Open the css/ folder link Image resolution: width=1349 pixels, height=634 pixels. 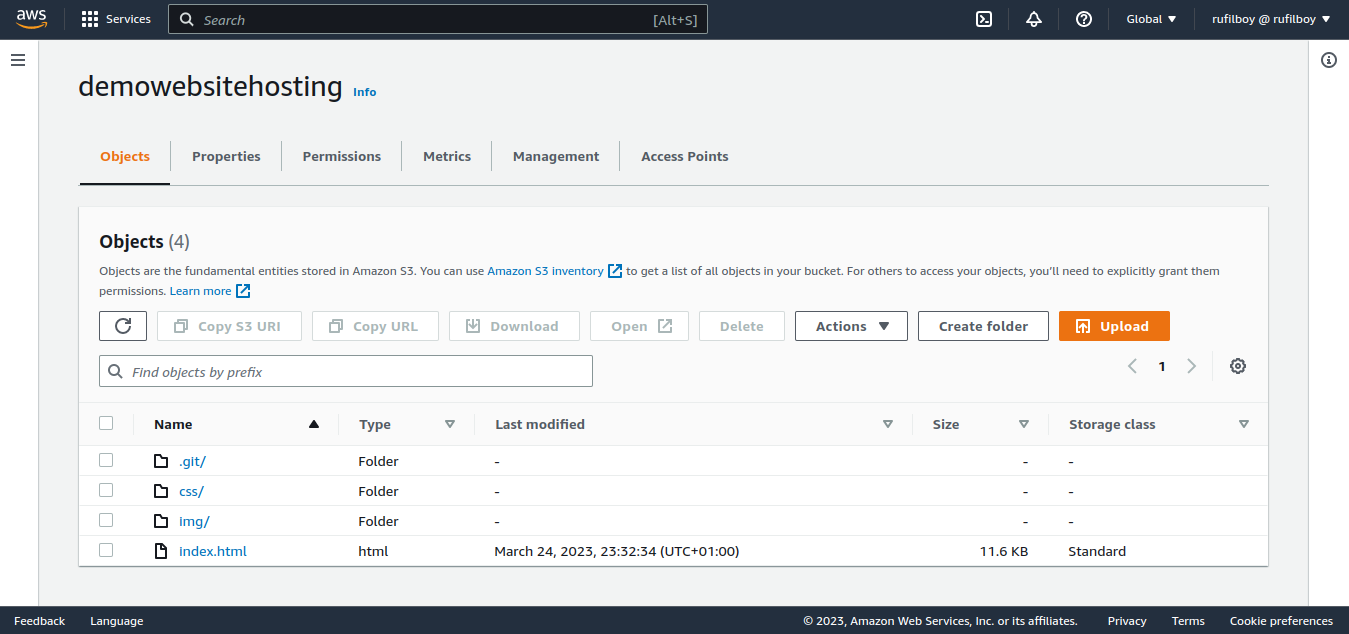[x=191, y=491]
